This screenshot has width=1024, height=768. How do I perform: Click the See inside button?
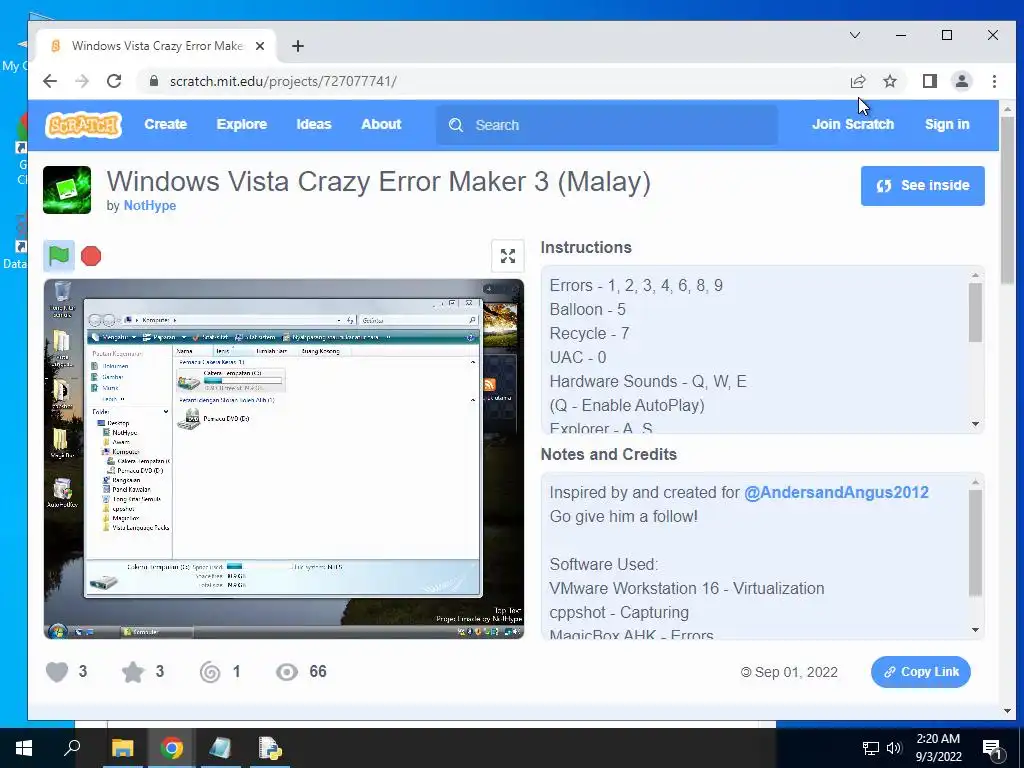point(922,185)
